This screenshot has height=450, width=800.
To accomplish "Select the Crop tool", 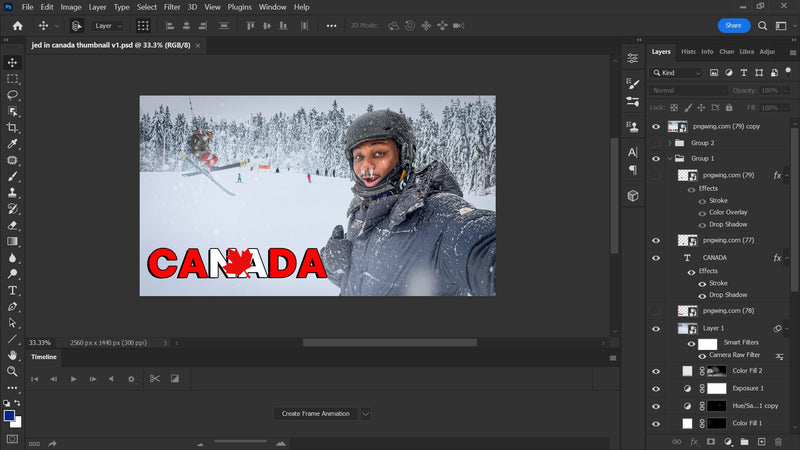I will (13, 128).
